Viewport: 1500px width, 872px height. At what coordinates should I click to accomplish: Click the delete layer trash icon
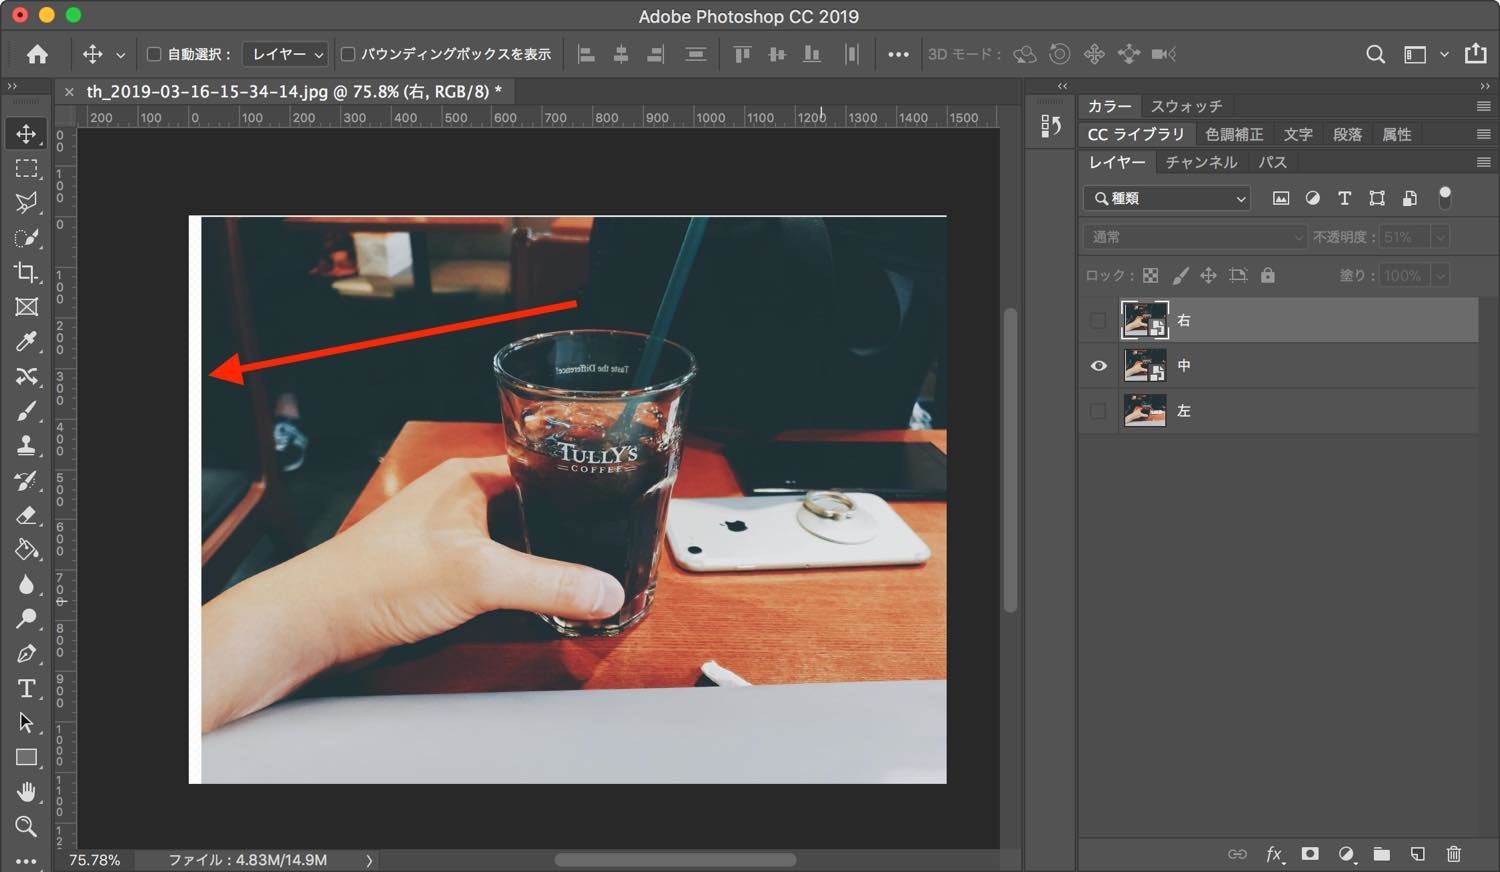[x=1454, y=854]
